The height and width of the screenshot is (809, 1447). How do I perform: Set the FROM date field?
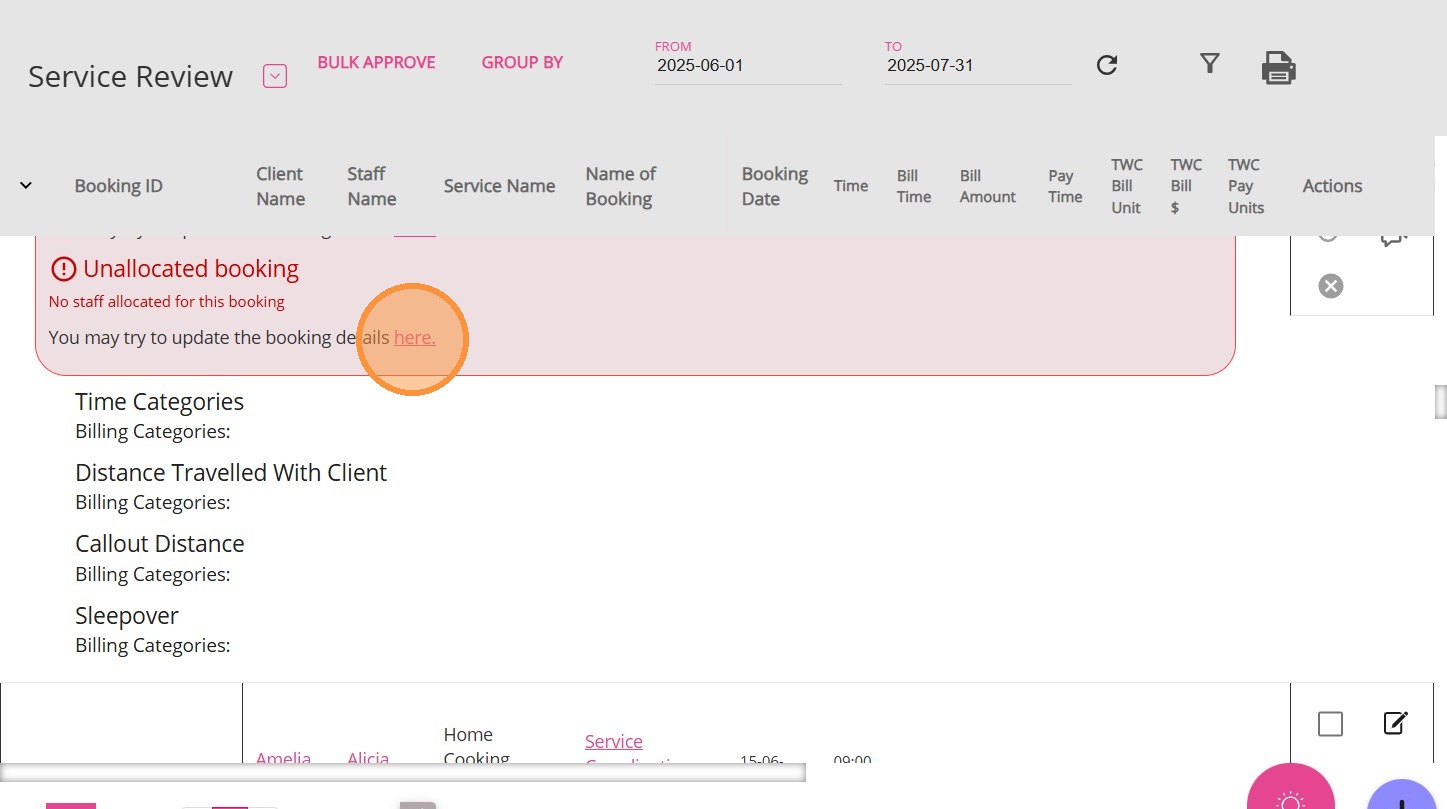pos(748,66)
